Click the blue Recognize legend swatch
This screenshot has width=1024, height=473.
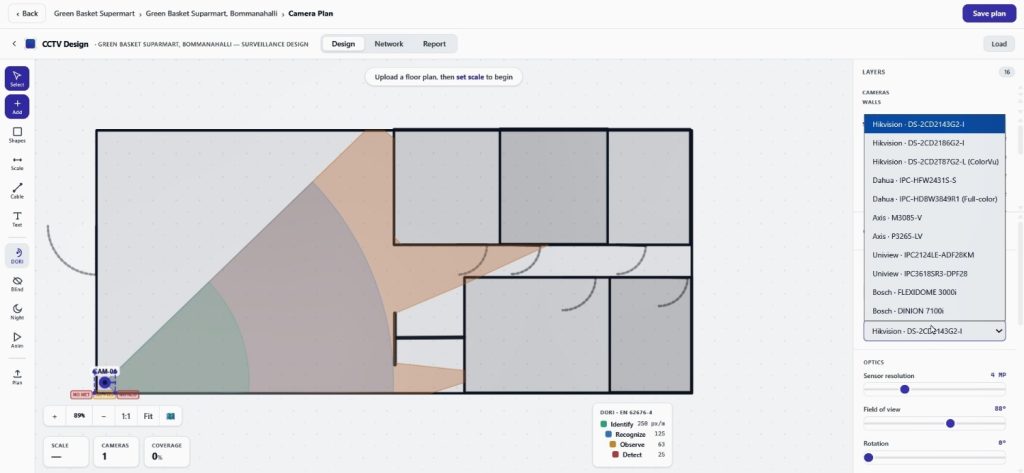(x=609, y=434)
